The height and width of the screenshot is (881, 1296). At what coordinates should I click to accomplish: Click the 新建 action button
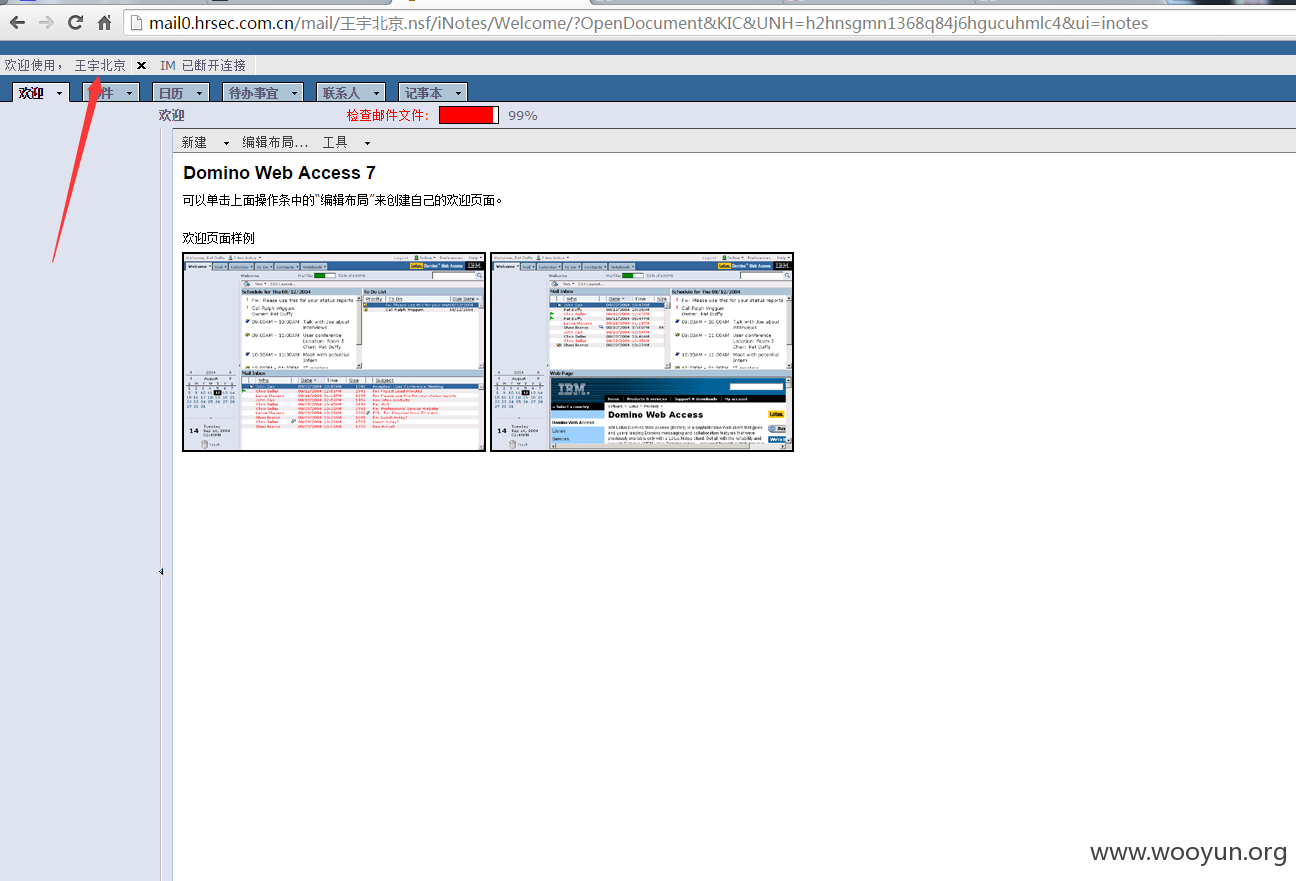[194, 143]
